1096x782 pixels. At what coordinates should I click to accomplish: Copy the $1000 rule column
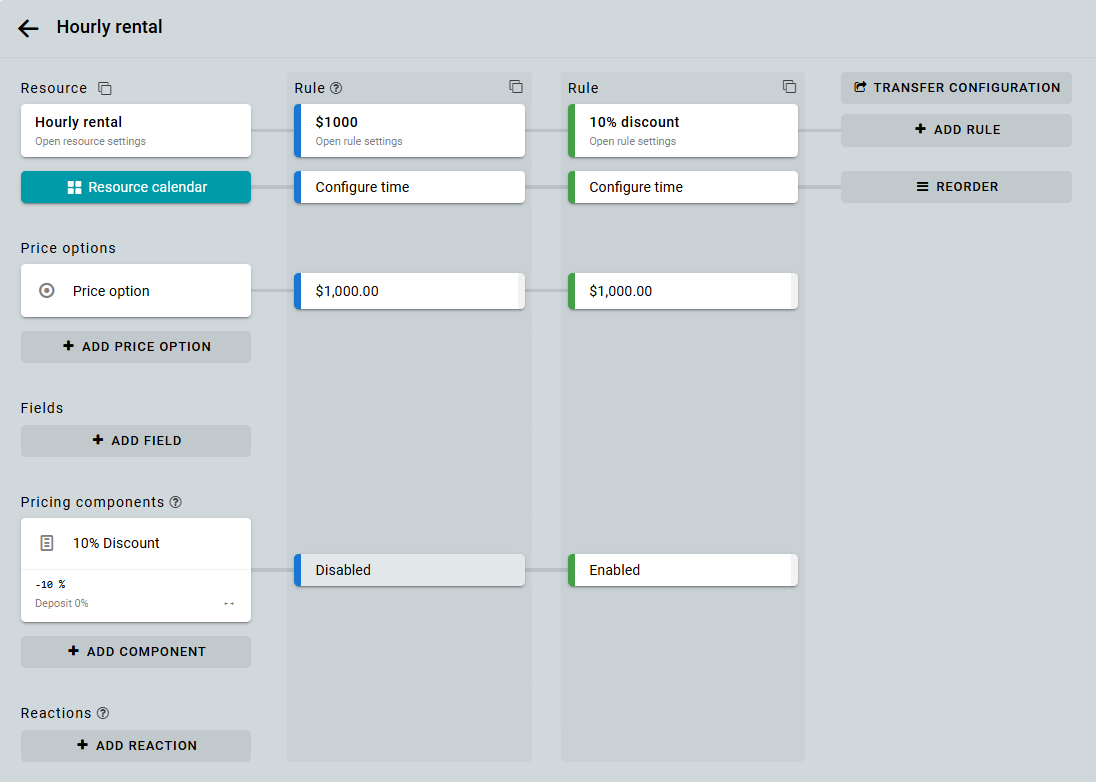tap(516, 87)
